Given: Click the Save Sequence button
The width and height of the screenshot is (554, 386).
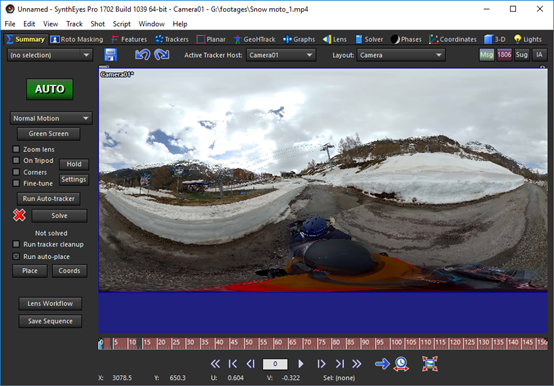Looking at the screenshot, I should 50,321.
